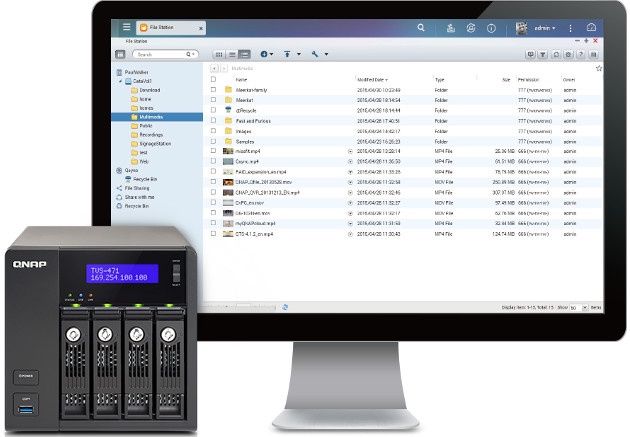Open the SignageStation folder in tree
This screenshot has height=437, width=630.
tap(151, 144)
